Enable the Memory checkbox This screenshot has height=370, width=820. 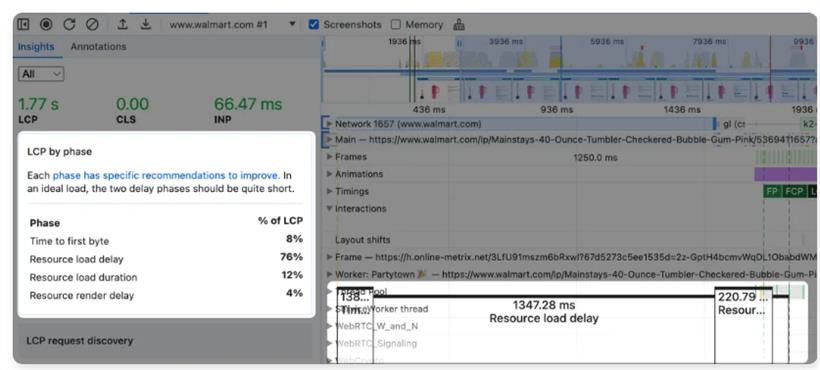click(396, 25)
